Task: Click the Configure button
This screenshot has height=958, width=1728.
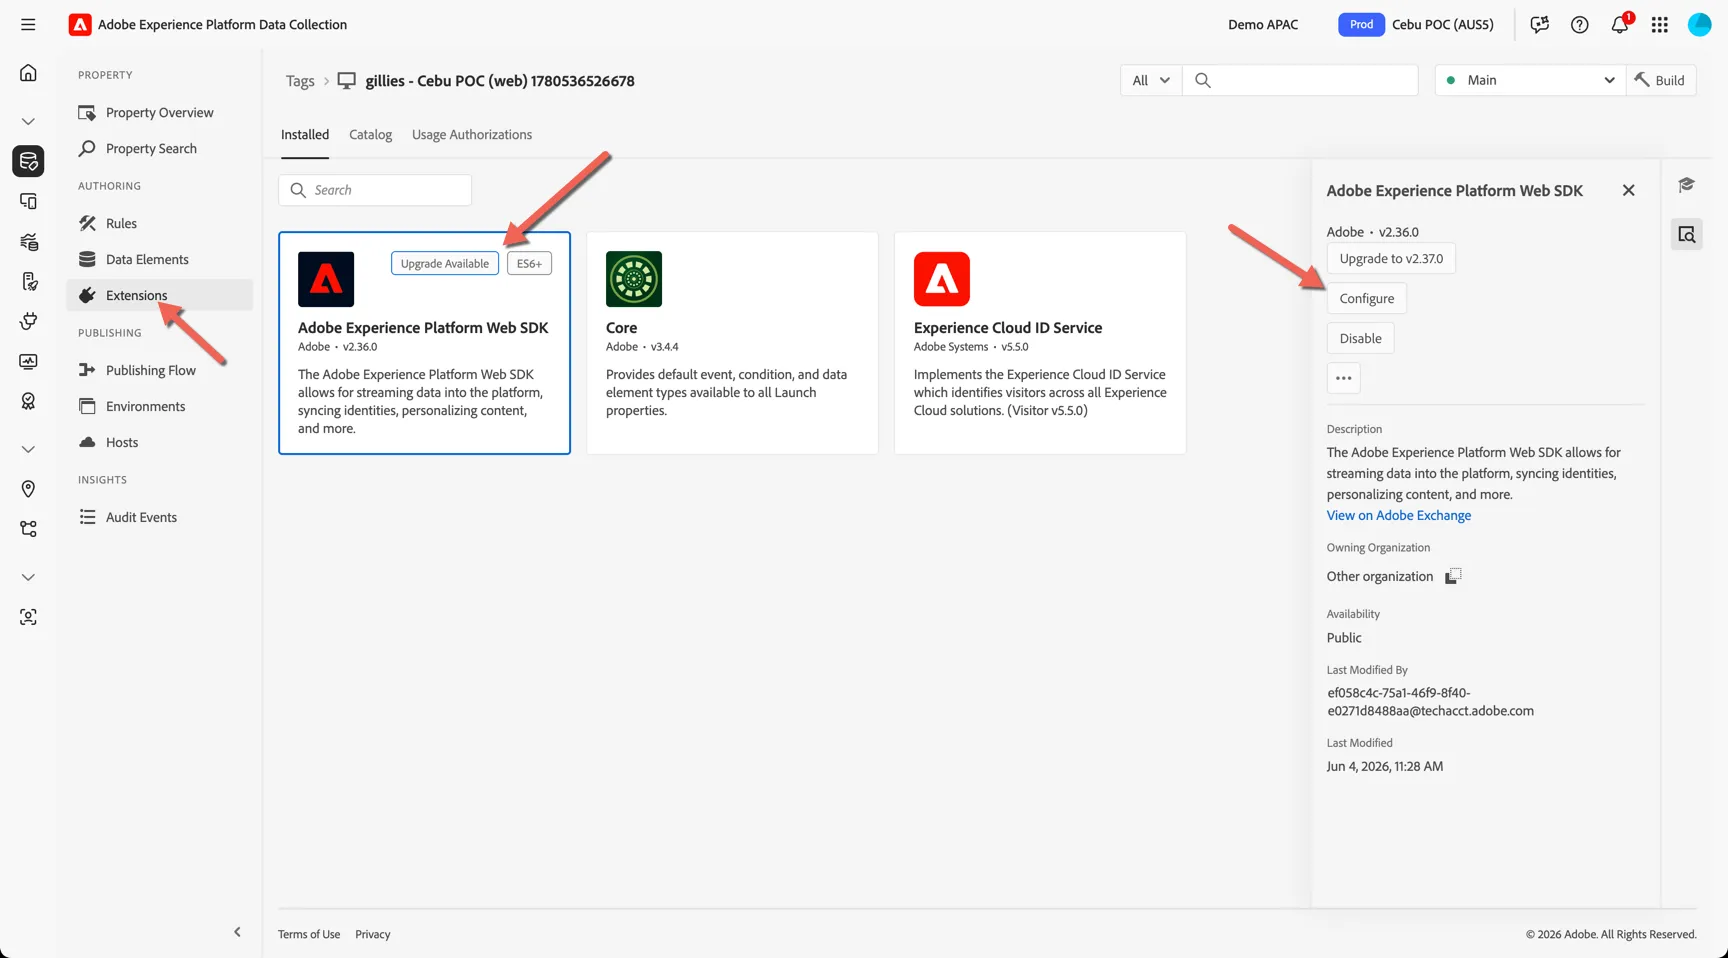Action: (1366, 298)
